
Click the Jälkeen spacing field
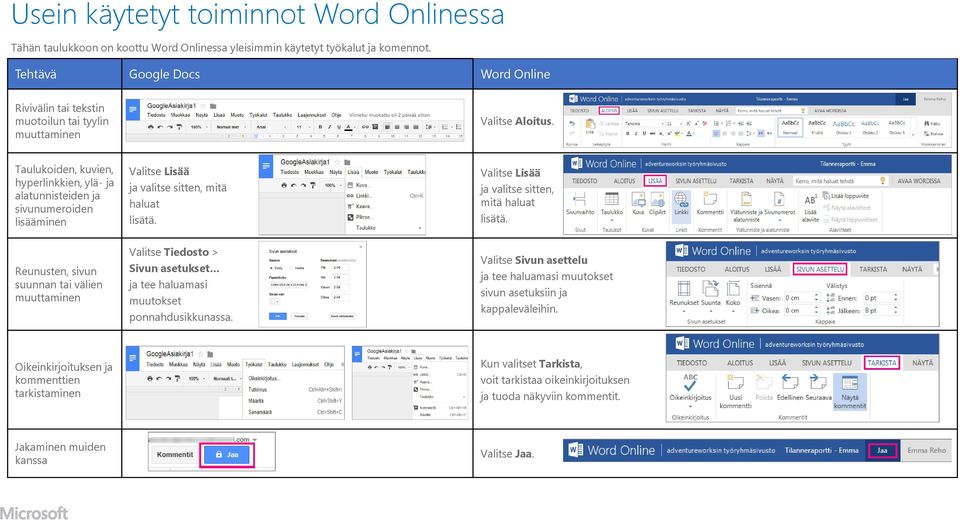tap(880, 311)
